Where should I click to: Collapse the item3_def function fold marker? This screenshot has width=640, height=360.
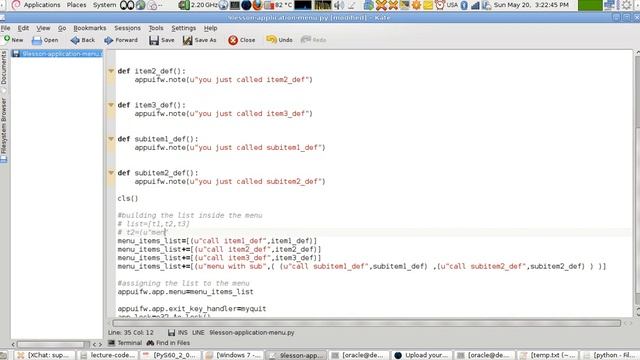(x=111, y=105)
